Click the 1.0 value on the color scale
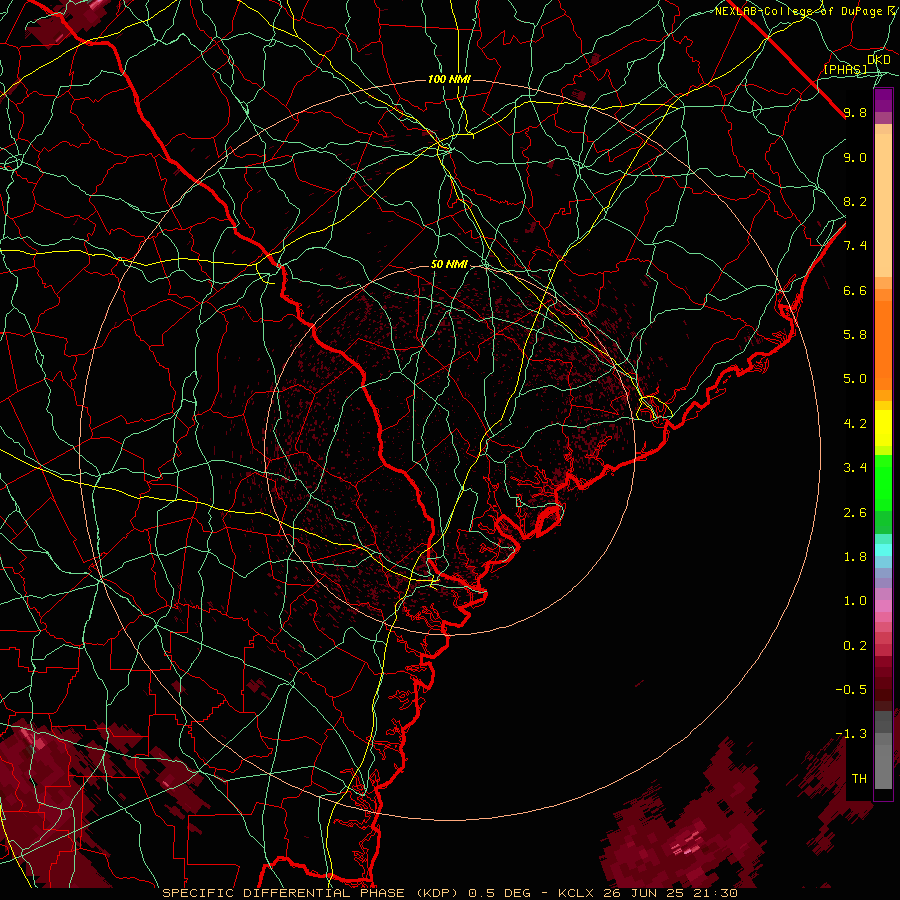This screenshot has width=900, height=900. pos(855,601)
